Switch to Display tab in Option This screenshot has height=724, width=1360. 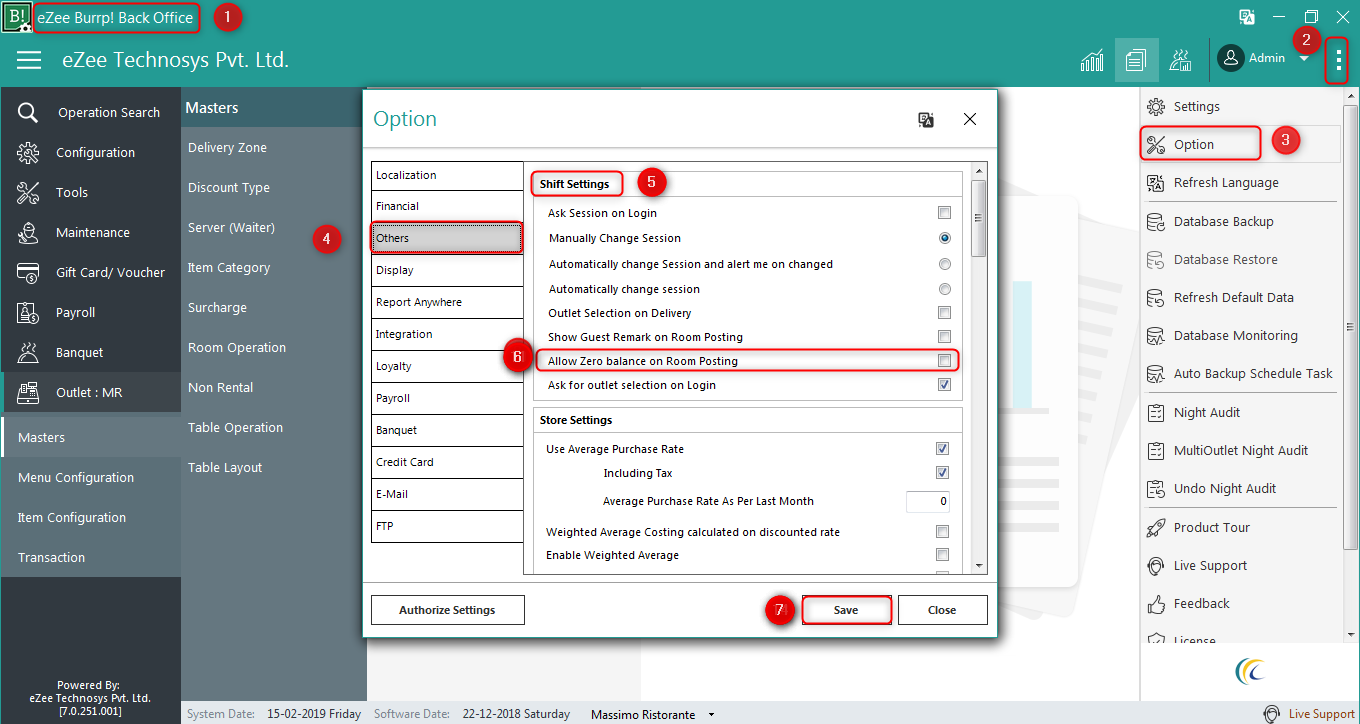tap(447, 270)
